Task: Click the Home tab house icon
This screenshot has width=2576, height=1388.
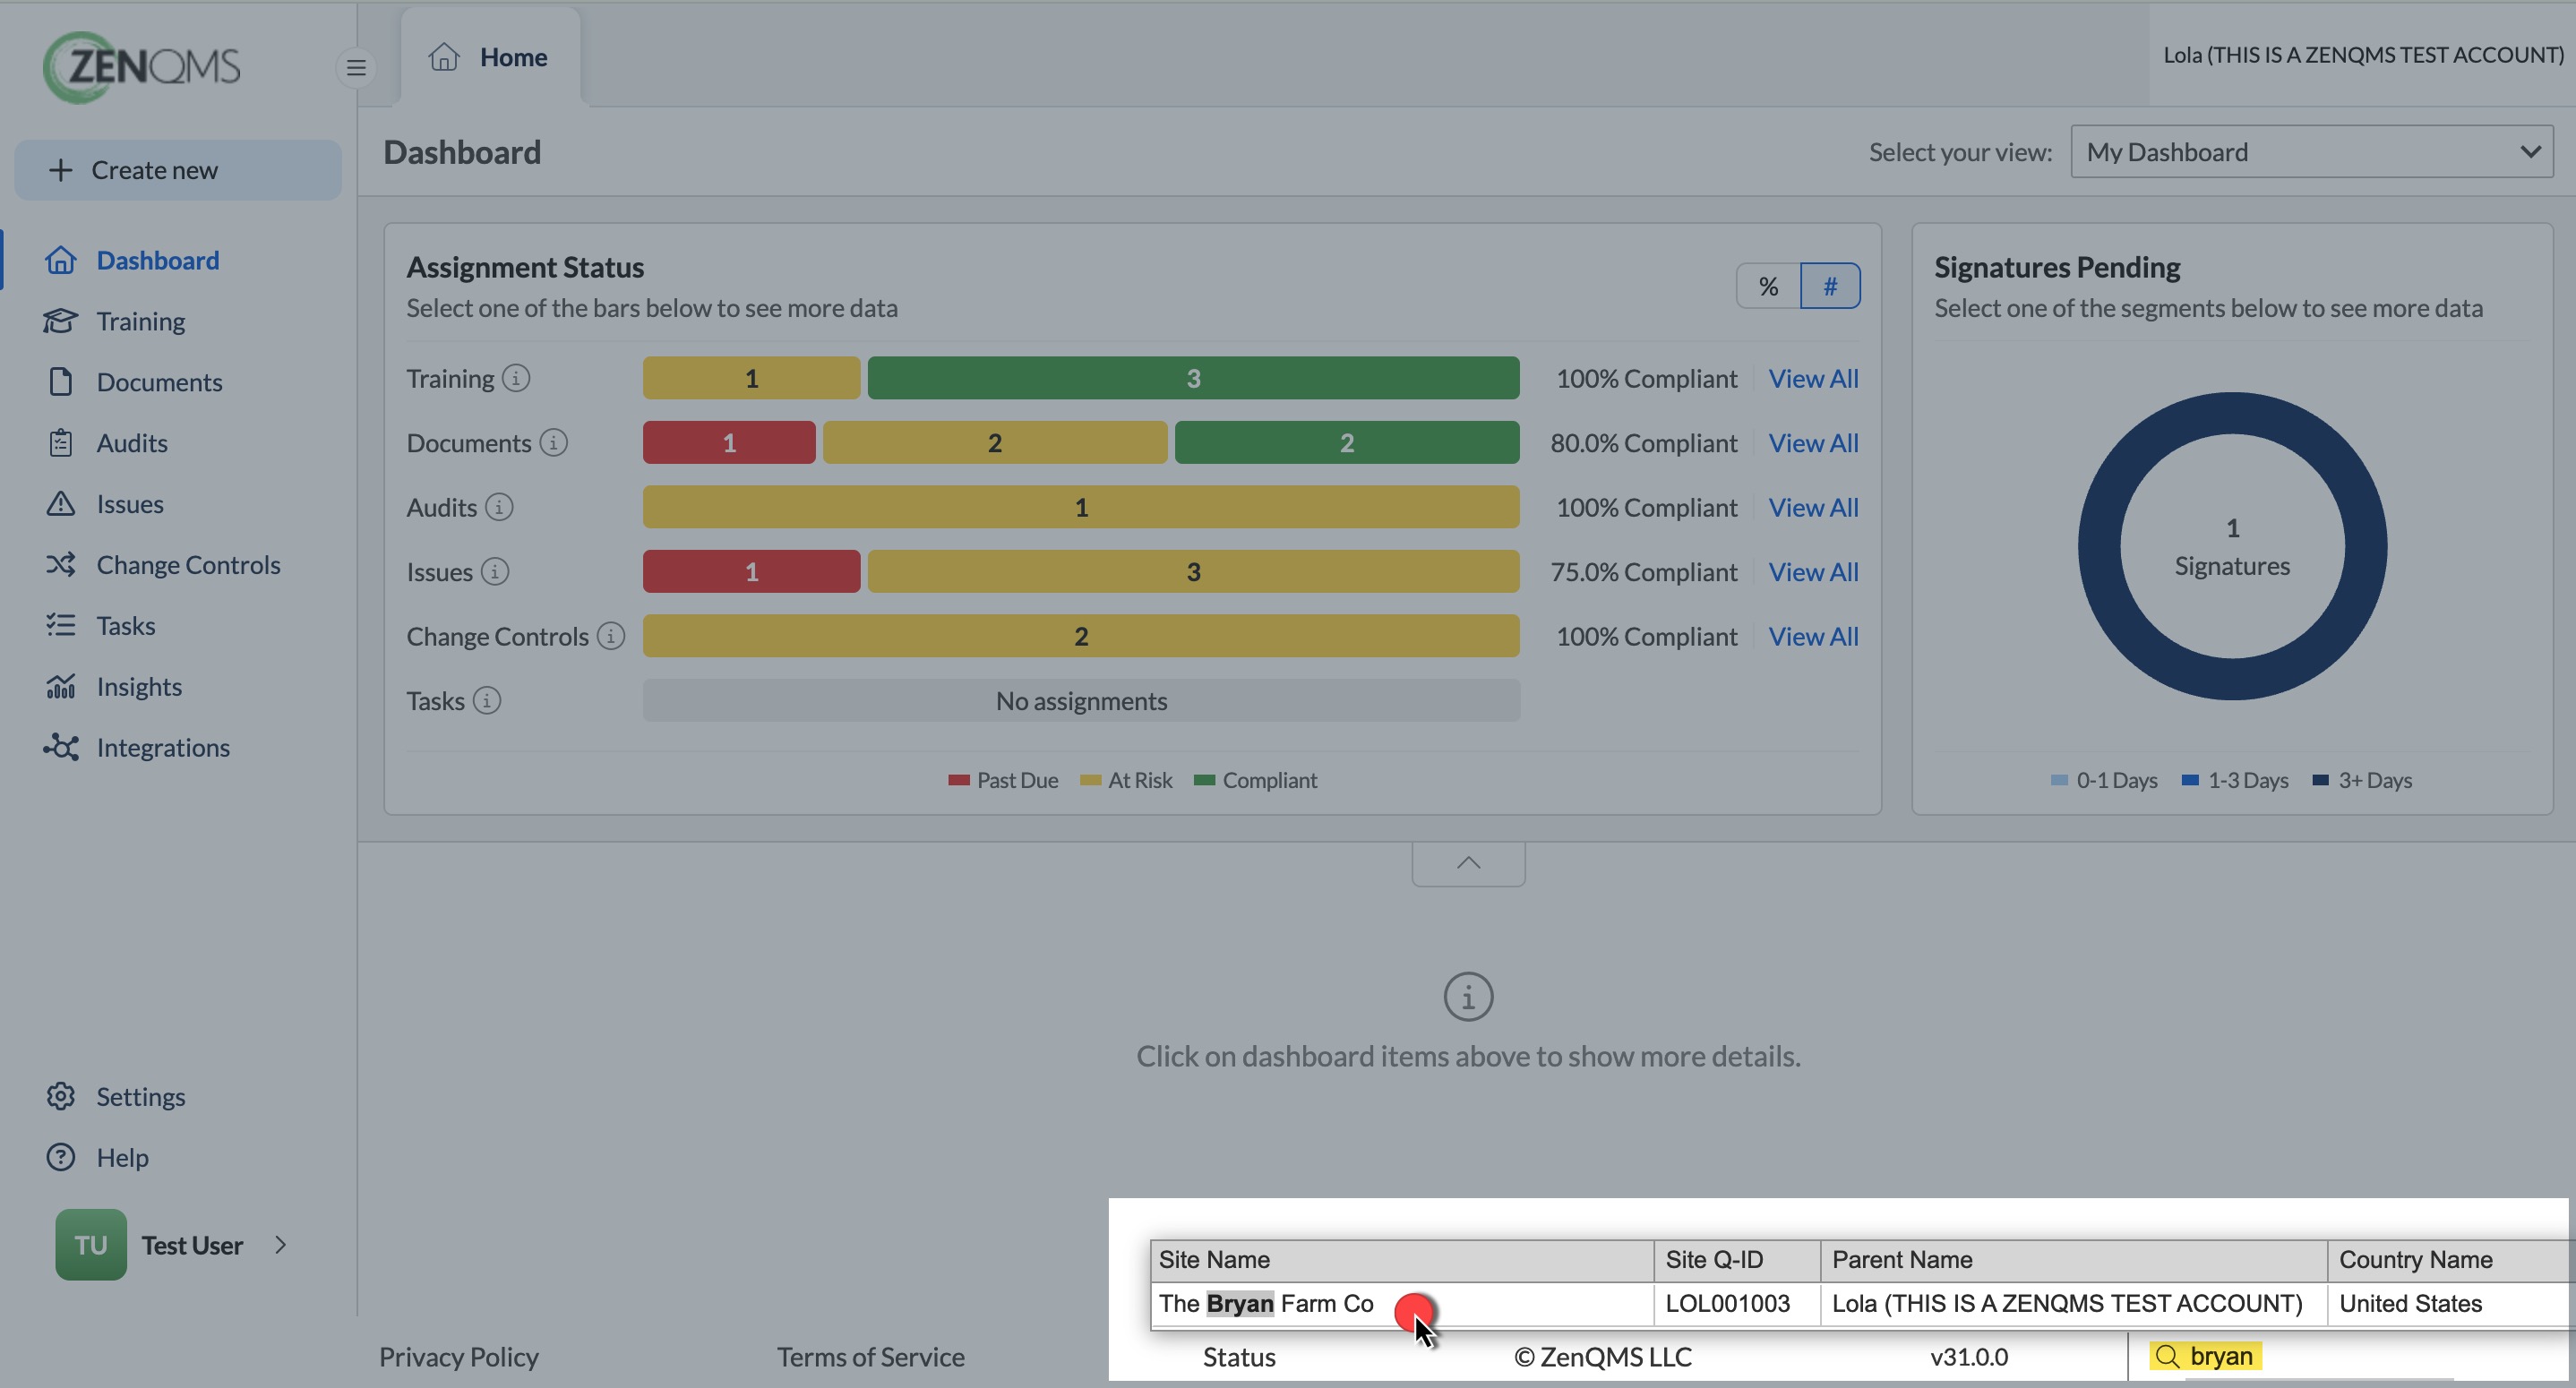Action: 444,57
